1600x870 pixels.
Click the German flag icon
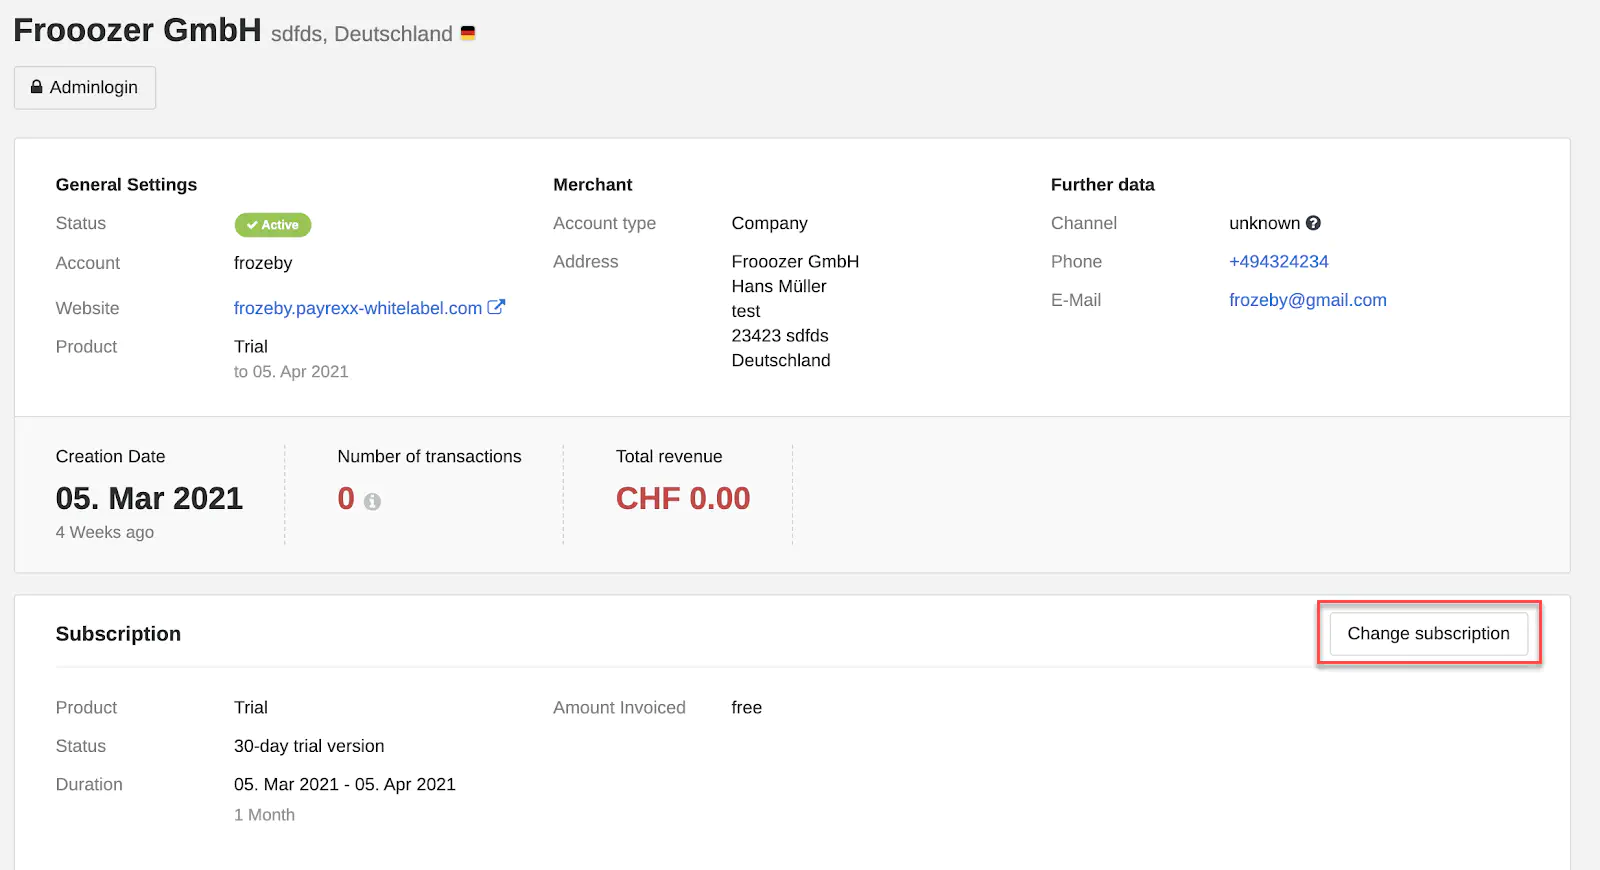(467, 33)
